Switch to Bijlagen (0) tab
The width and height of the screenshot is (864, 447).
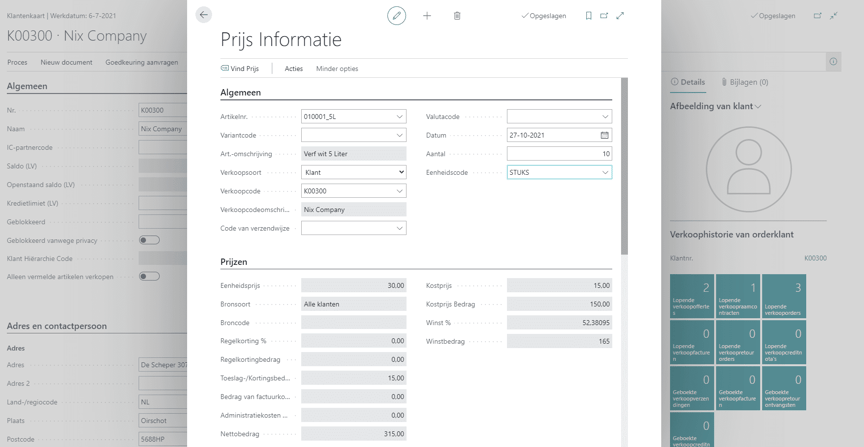pos(744,82)
